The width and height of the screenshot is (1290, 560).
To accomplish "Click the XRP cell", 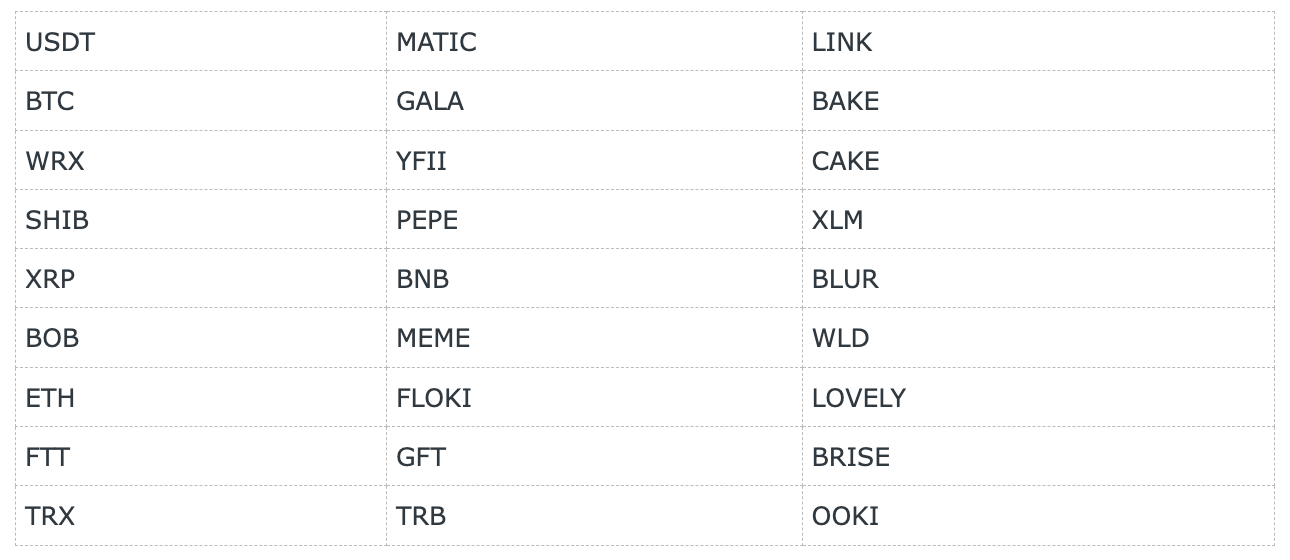I will pyautogui.click(x=201, y=278).
